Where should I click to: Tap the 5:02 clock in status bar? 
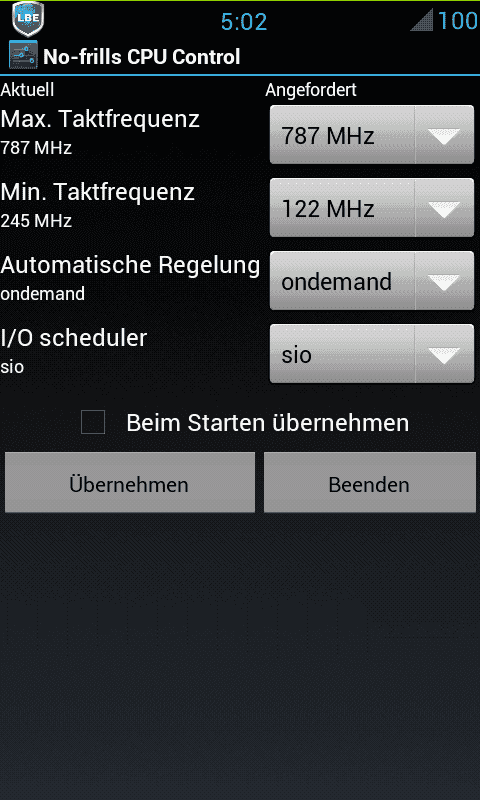pos(244,22)
